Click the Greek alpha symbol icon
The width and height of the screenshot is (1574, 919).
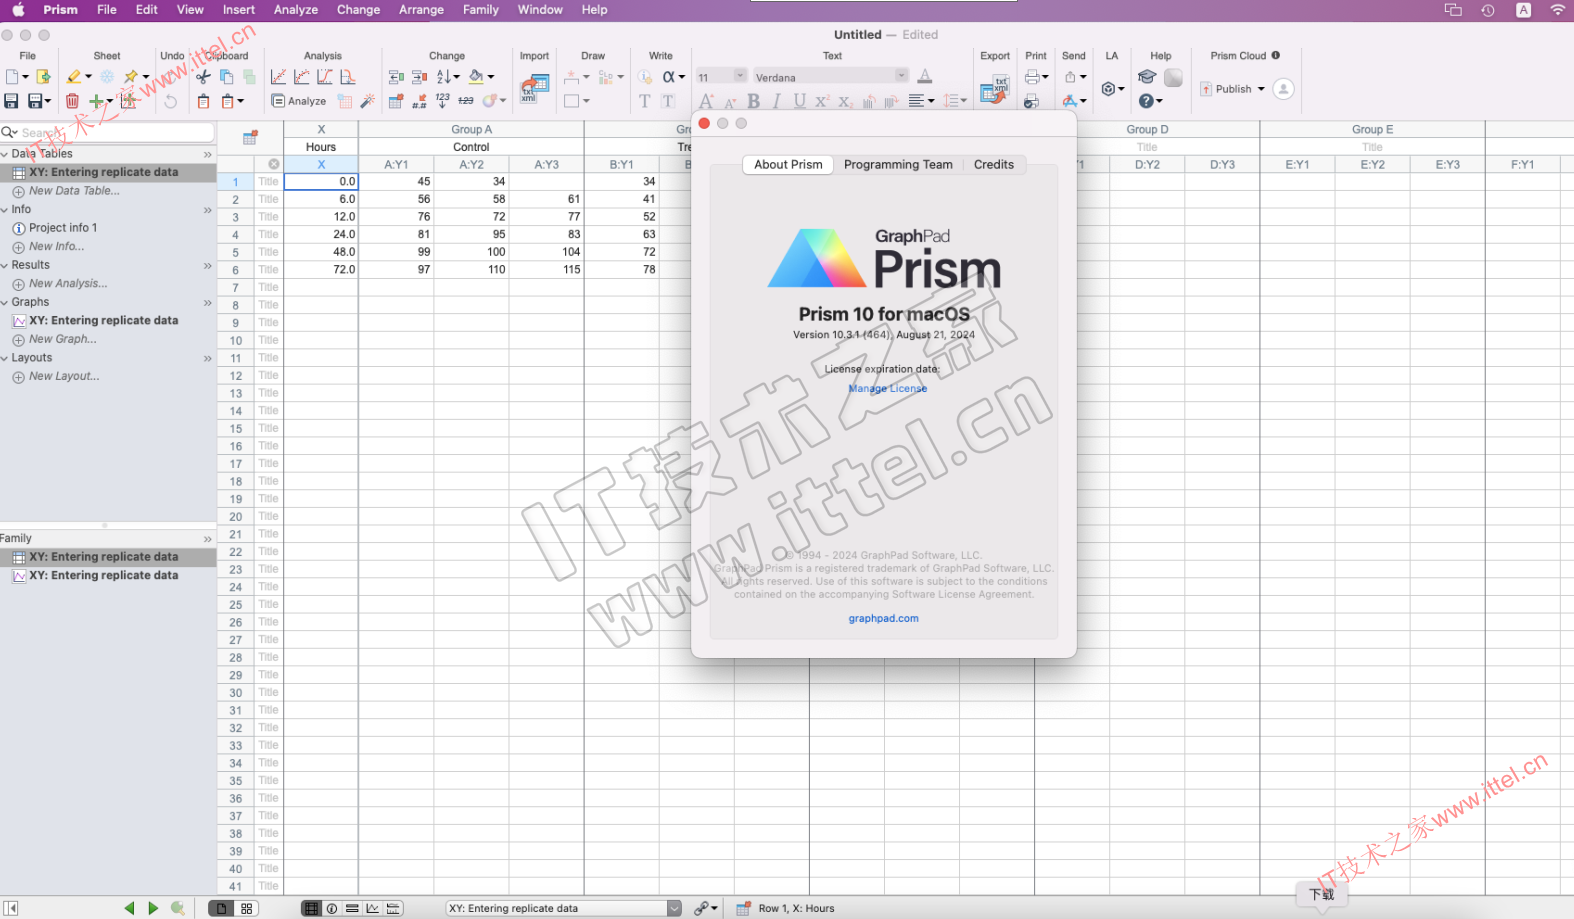point(669,77)
